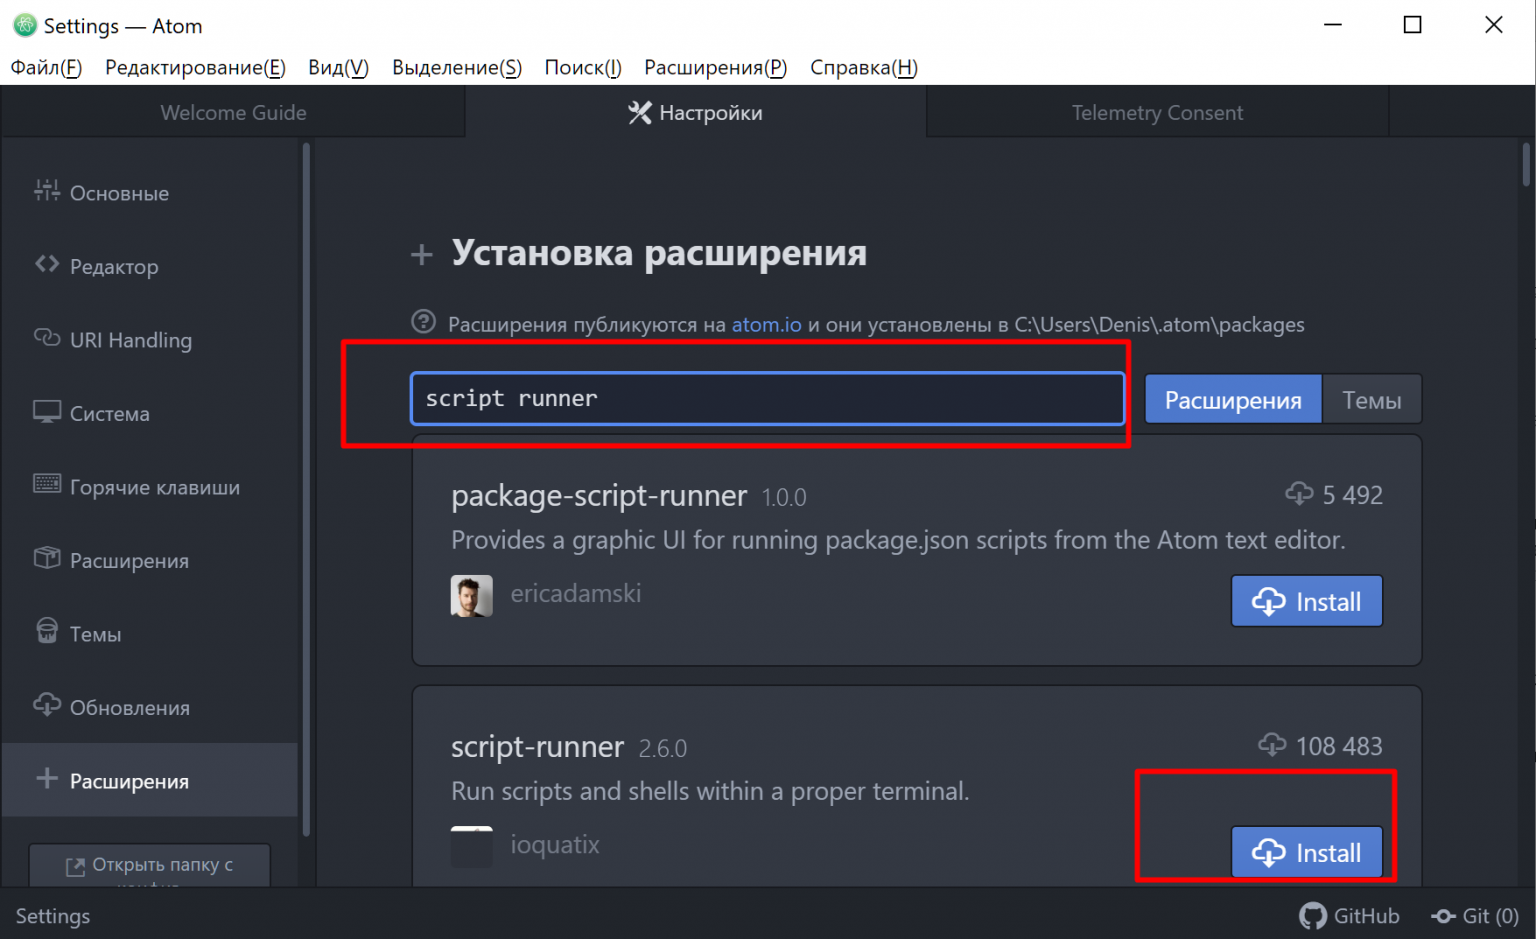Viewport: 1536px width, 939px height.
Task: Focus the package search input field
Action: pos(768,398)
